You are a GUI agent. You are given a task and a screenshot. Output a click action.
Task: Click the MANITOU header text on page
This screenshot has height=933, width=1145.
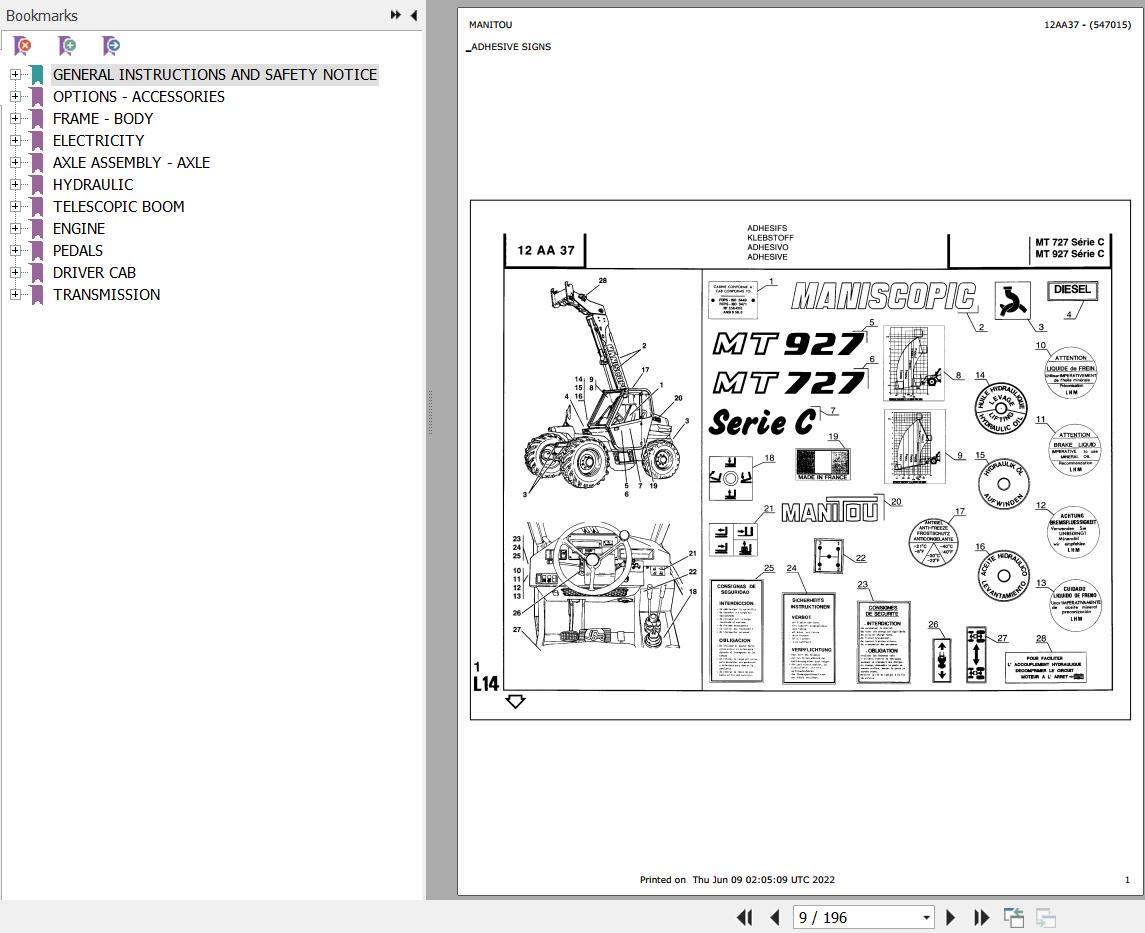[490, 25]
